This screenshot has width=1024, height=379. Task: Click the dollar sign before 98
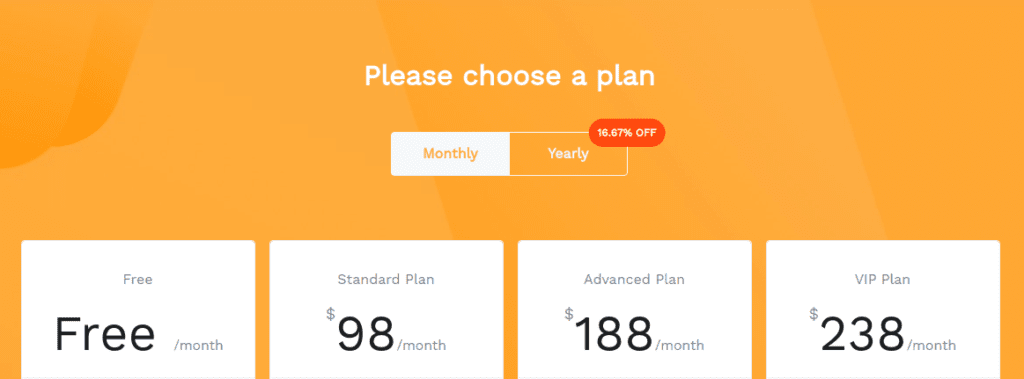(x=330, y=314)
